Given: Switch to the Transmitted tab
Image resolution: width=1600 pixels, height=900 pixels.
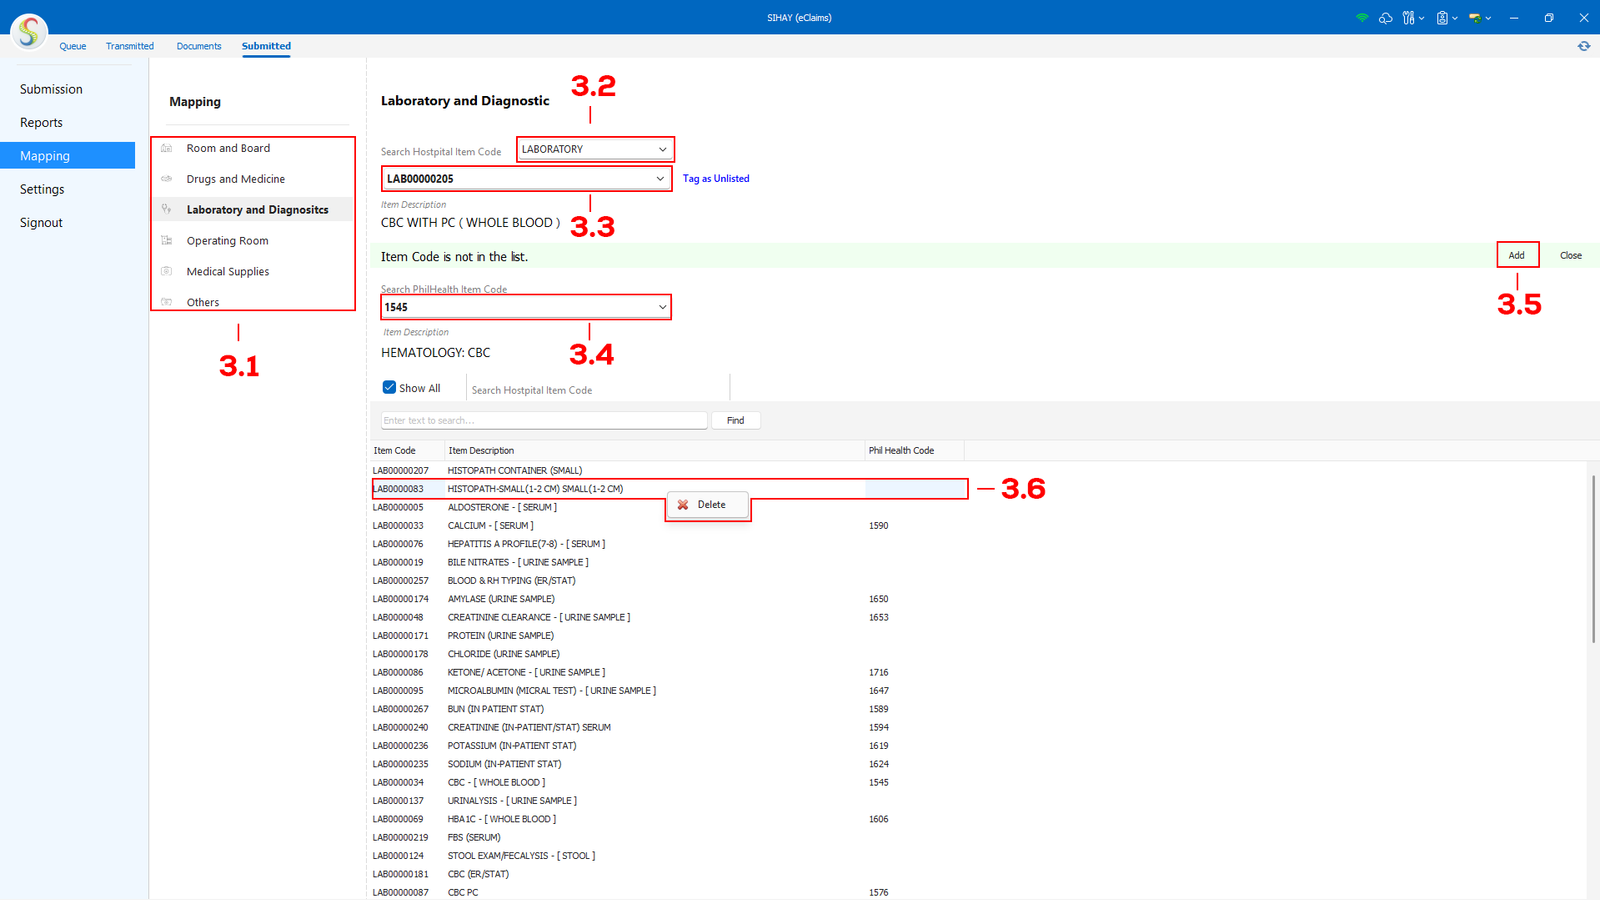Looking at the screenshot, I should [130, 46].
